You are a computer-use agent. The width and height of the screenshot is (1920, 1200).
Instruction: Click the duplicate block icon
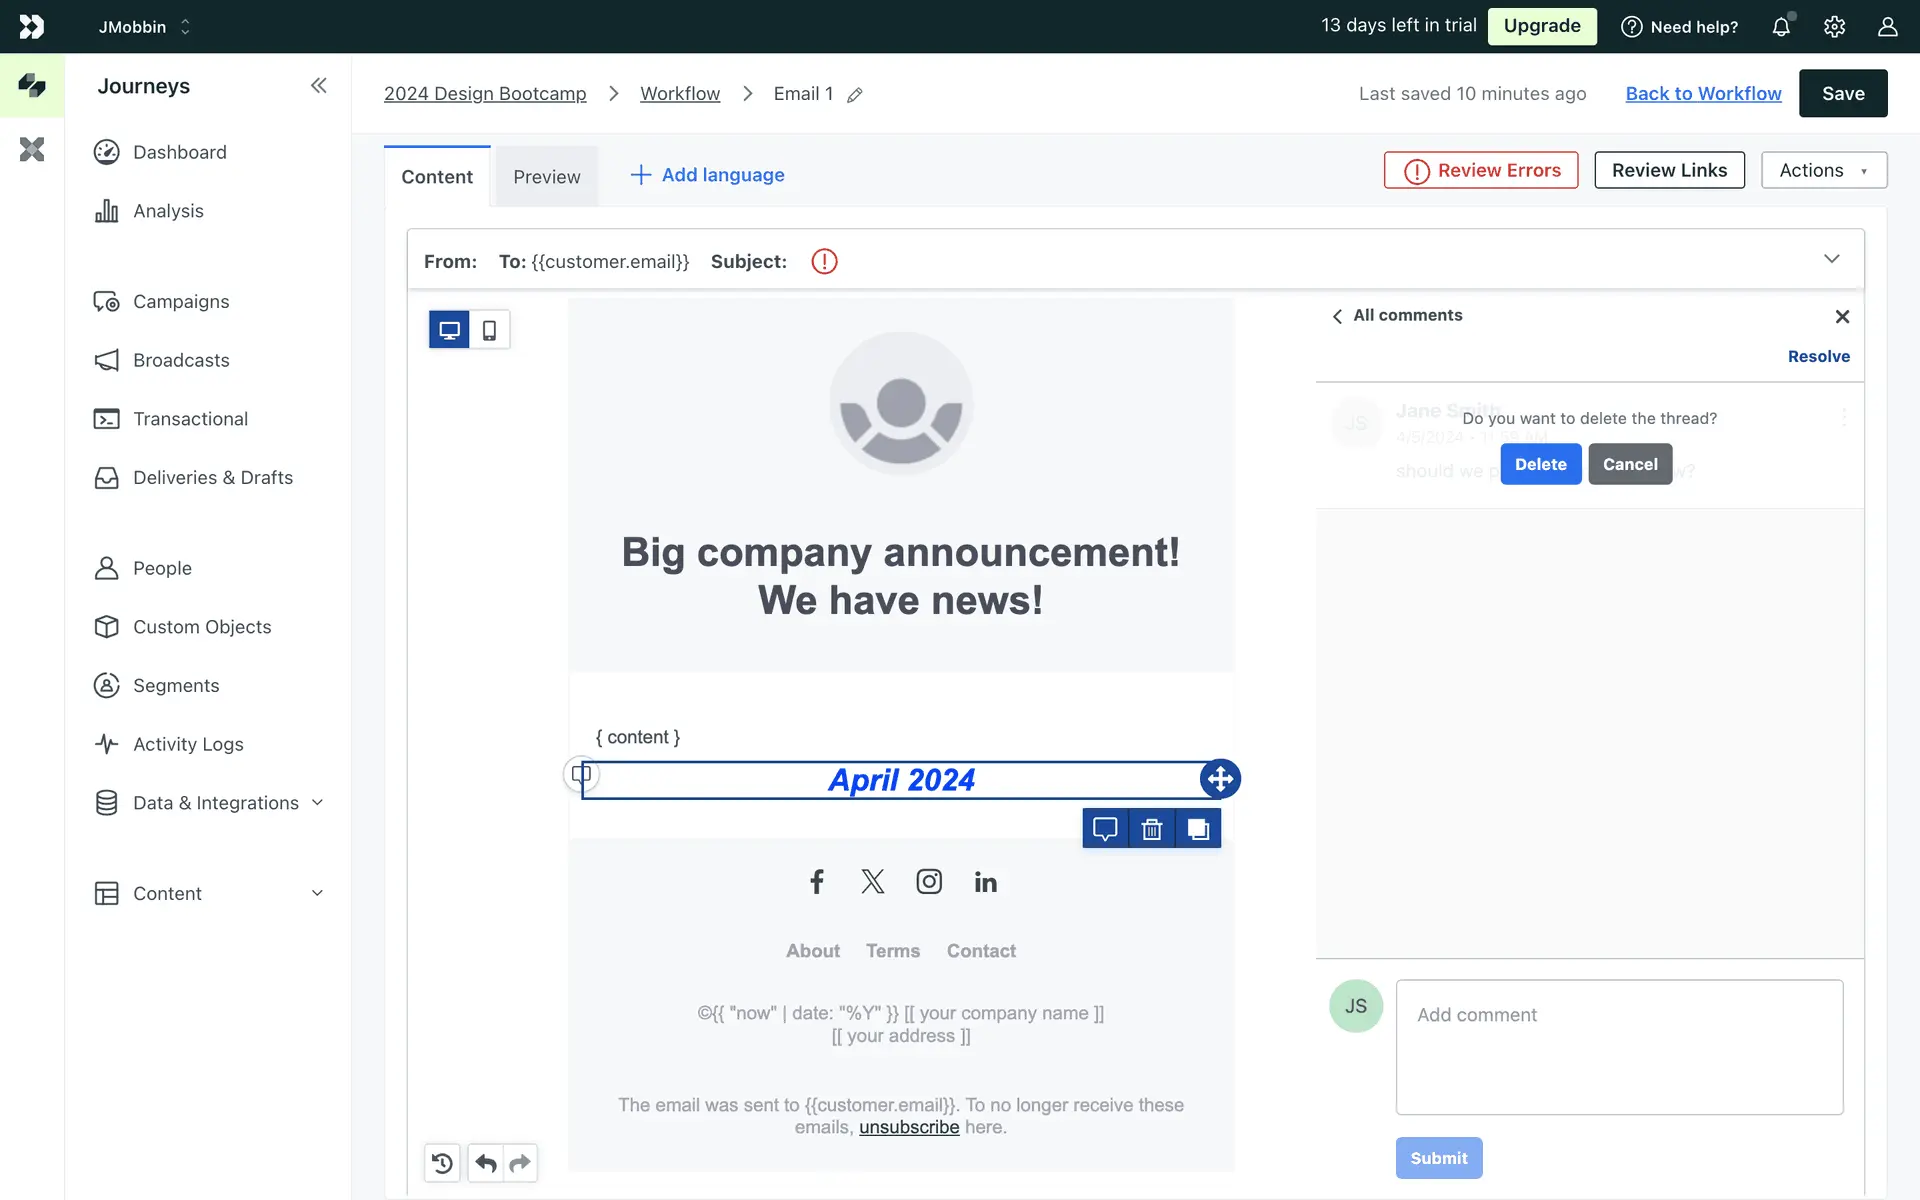[1198, 829]
